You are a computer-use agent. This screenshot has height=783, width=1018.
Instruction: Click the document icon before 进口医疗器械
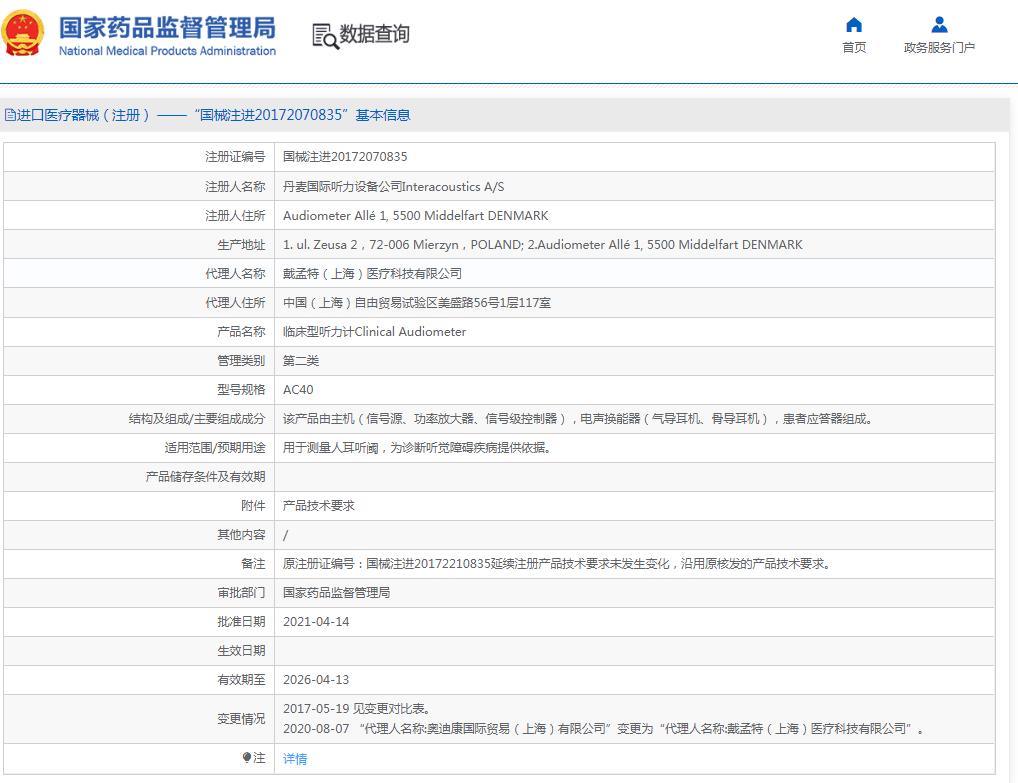click(10, 115)
